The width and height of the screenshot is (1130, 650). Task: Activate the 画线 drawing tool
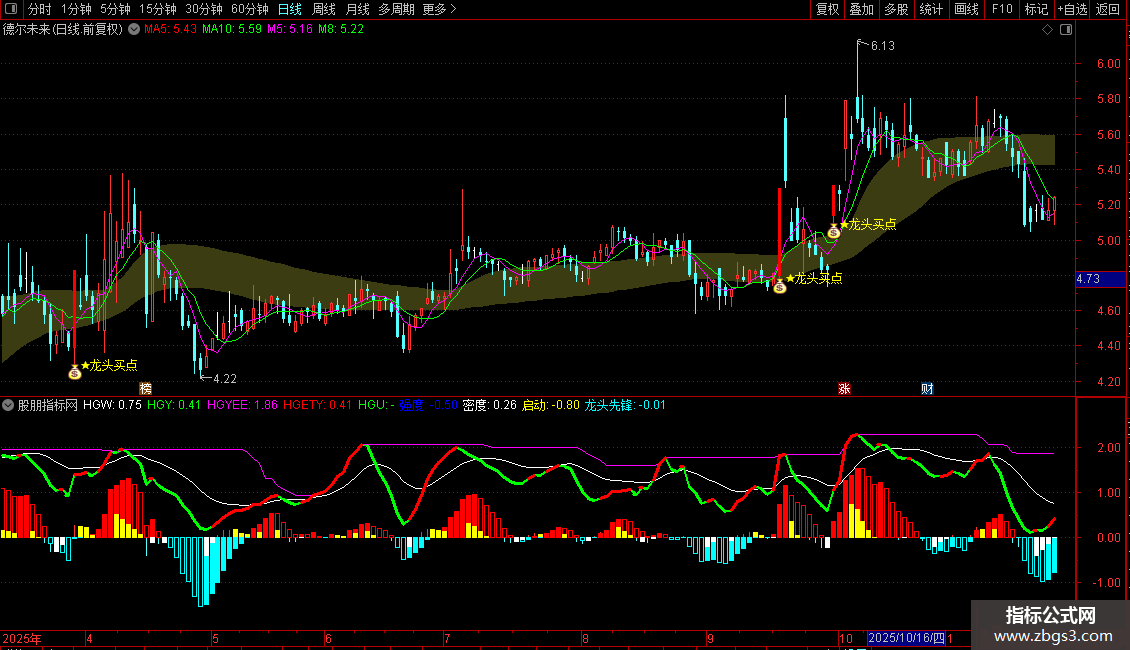[x=966, y=9]
